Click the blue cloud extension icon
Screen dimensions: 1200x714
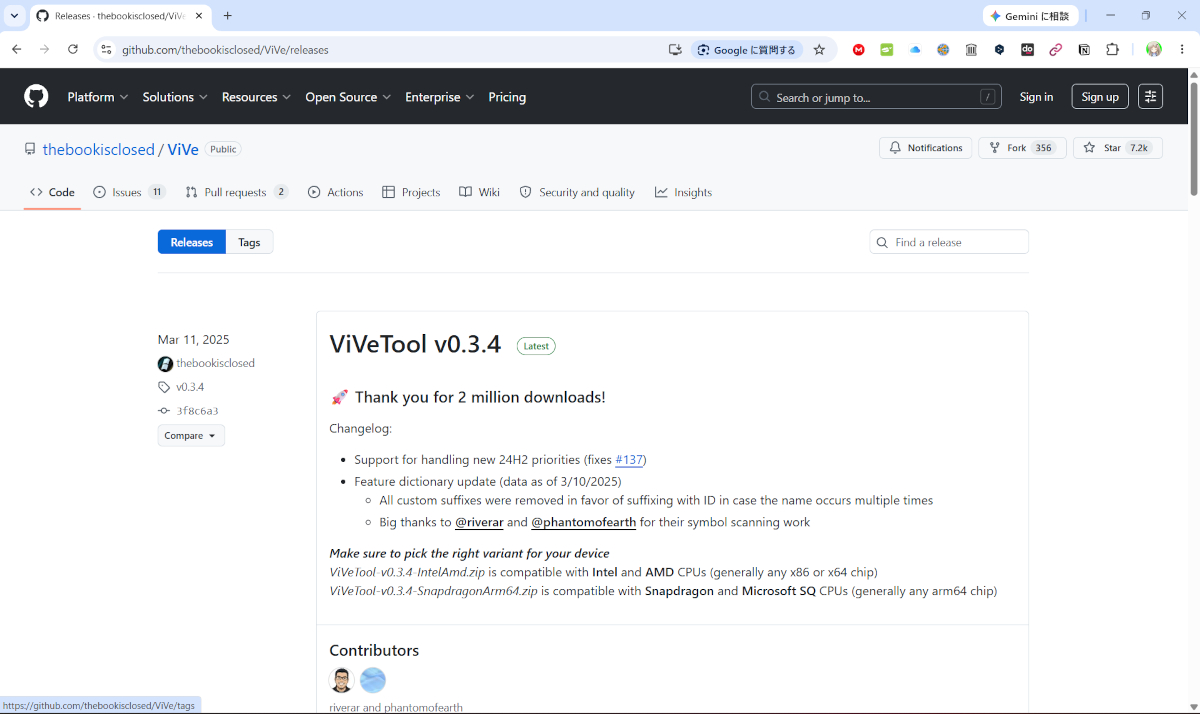915,50
